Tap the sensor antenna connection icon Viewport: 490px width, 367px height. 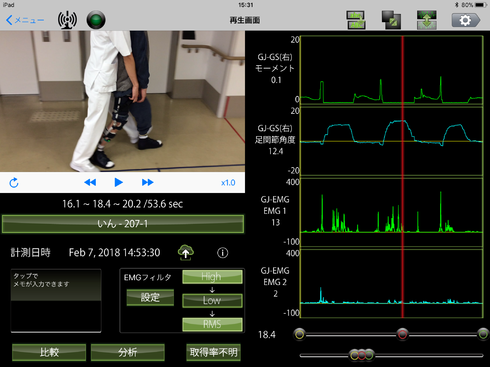pyautogui.click(x=67, y=20)
